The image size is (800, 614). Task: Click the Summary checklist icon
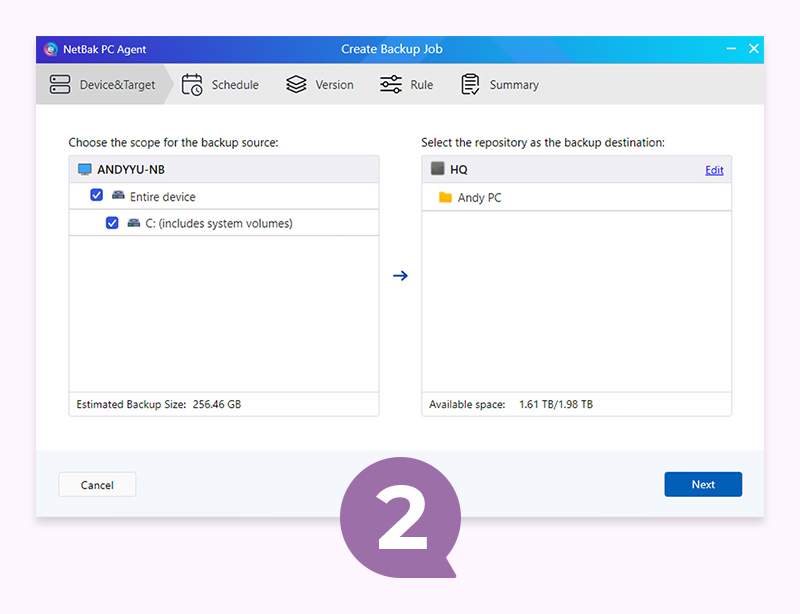pos(470,84)
